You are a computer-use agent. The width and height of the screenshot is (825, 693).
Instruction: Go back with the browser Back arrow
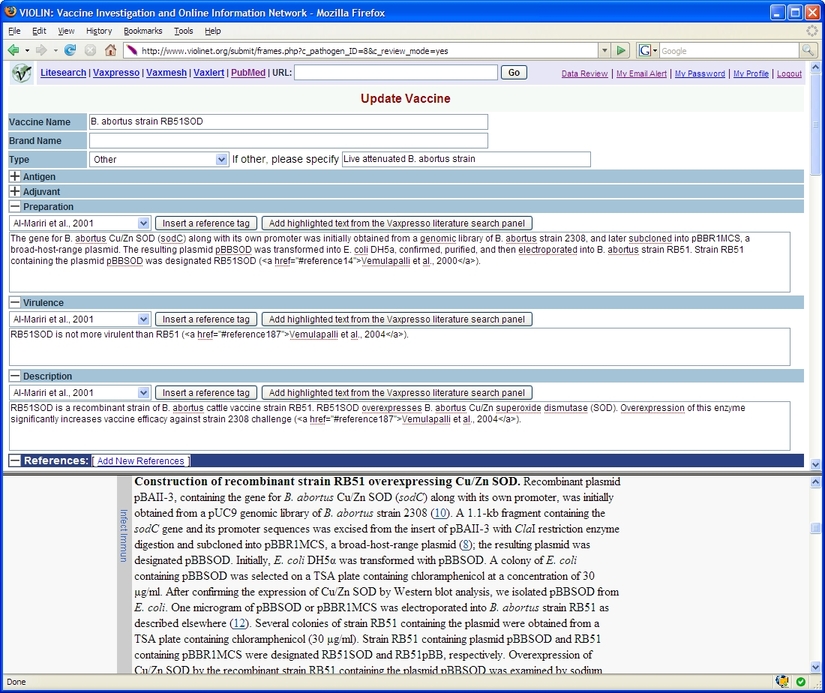pos(13,51)
